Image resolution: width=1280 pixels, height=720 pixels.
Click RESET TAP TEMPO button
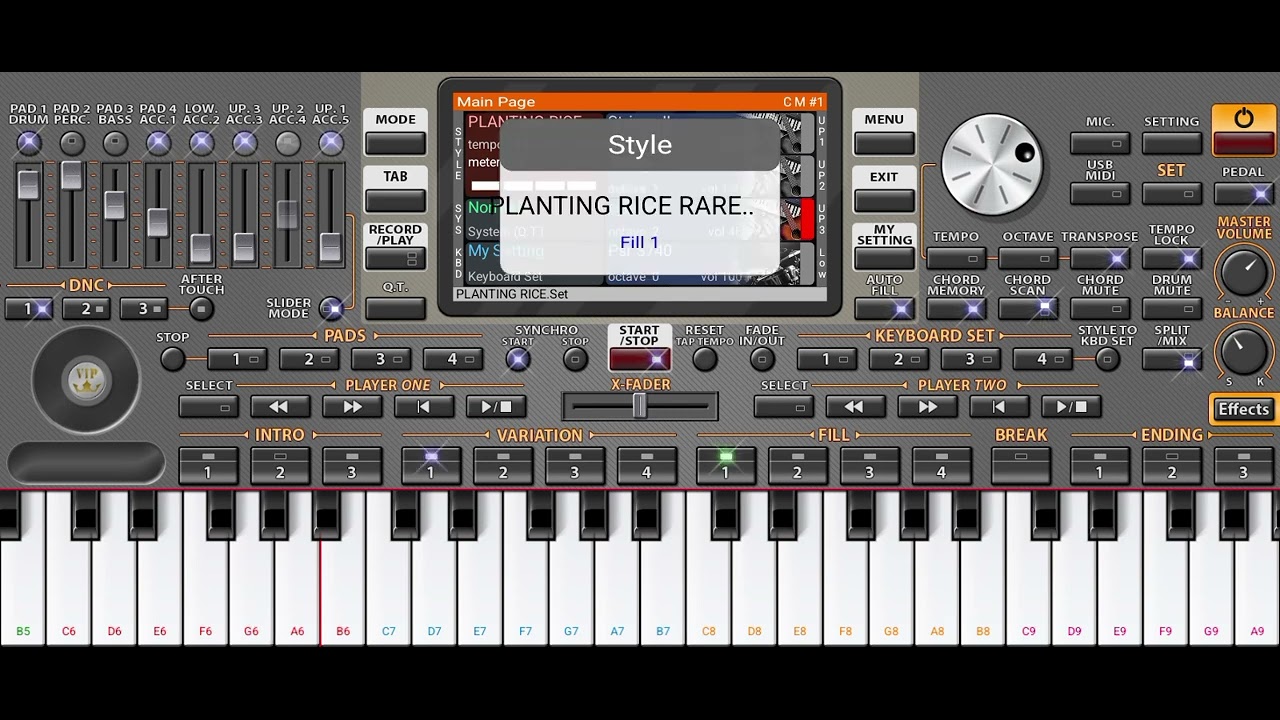(704, 359)
